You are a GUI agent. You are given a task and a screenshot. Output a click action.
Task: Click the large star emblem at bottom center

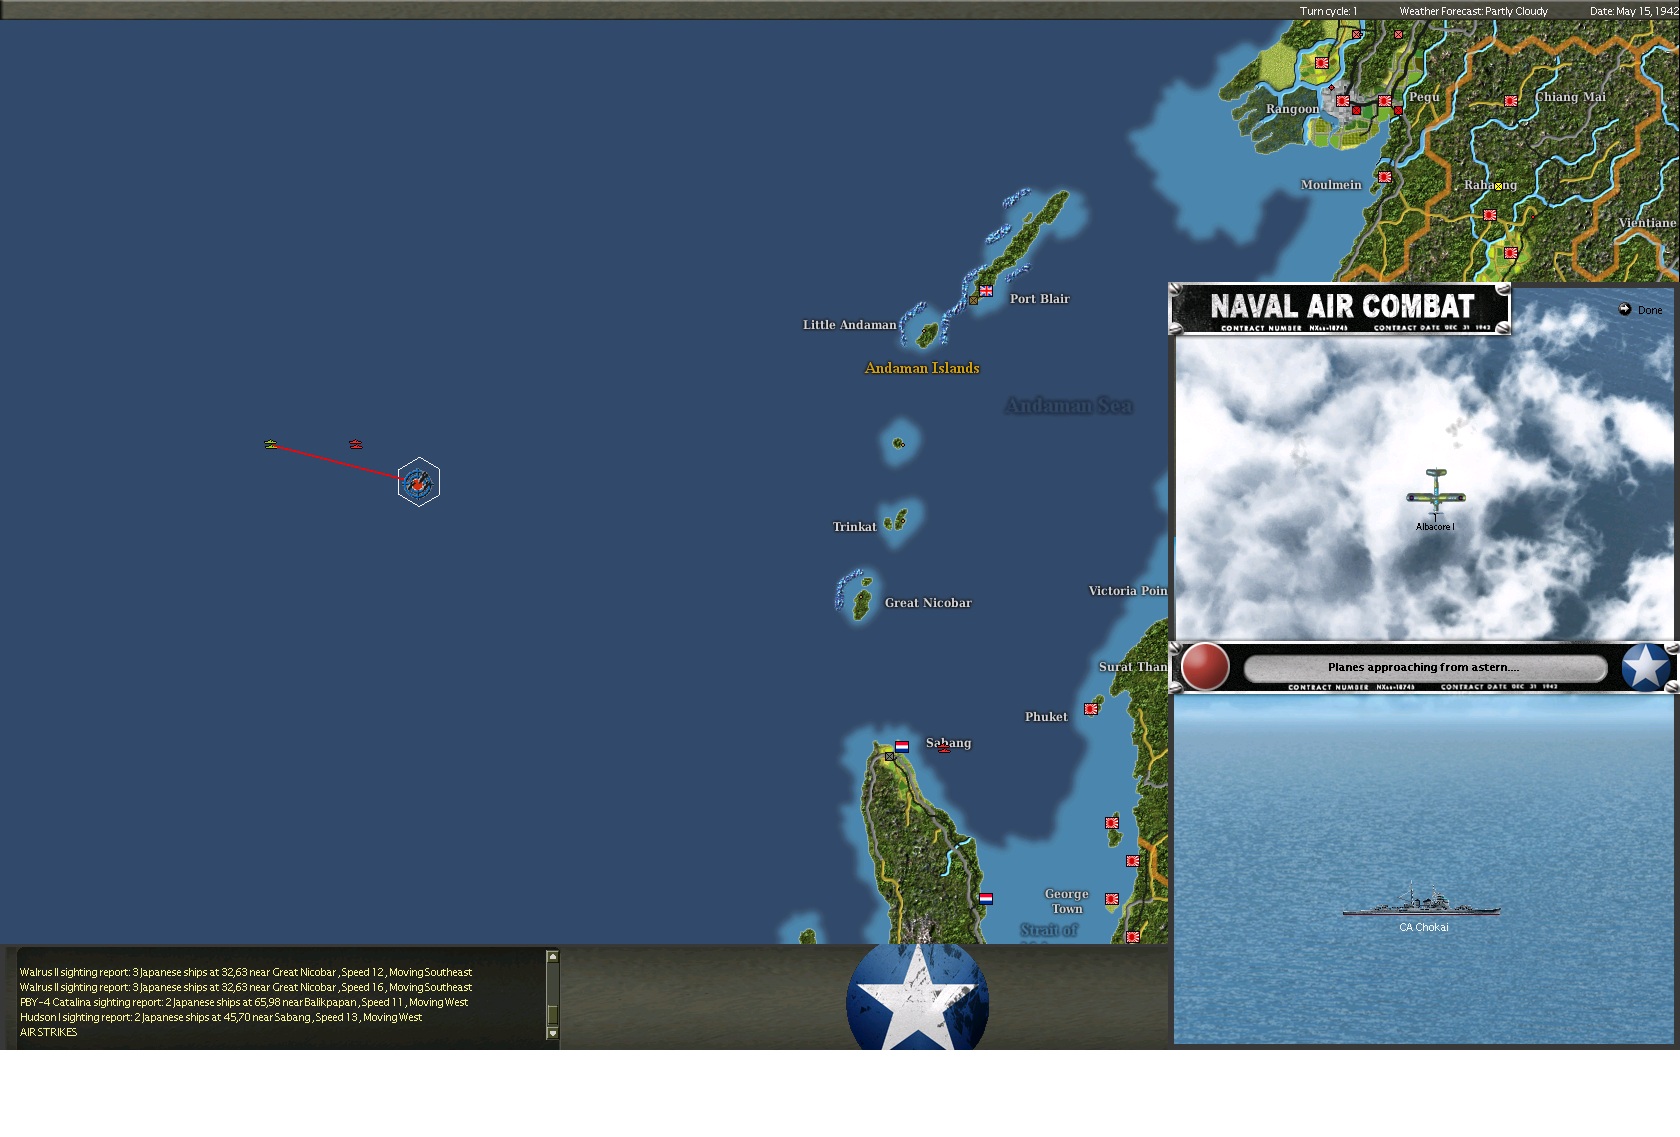coord(917,997)
